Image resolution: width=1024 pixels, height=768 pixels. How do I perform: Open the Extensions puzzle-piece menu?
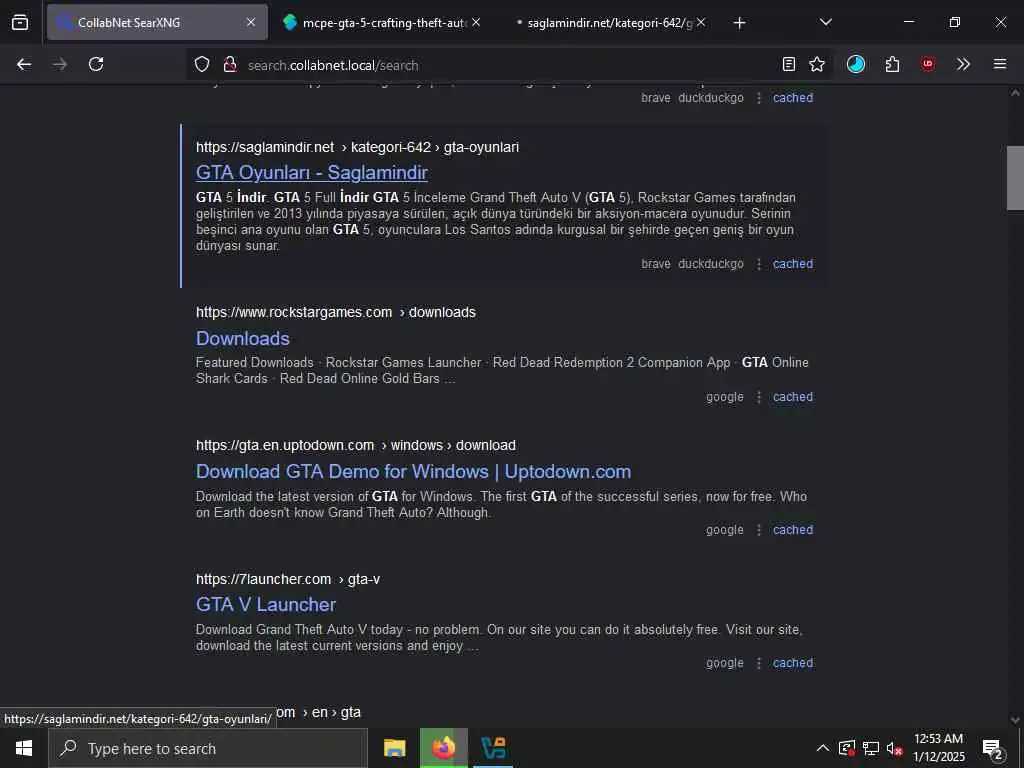coord(892,64)
